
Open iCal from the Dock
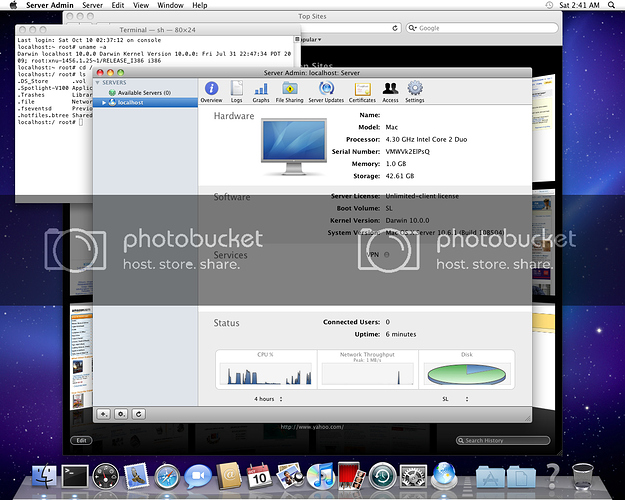(259, 476)
